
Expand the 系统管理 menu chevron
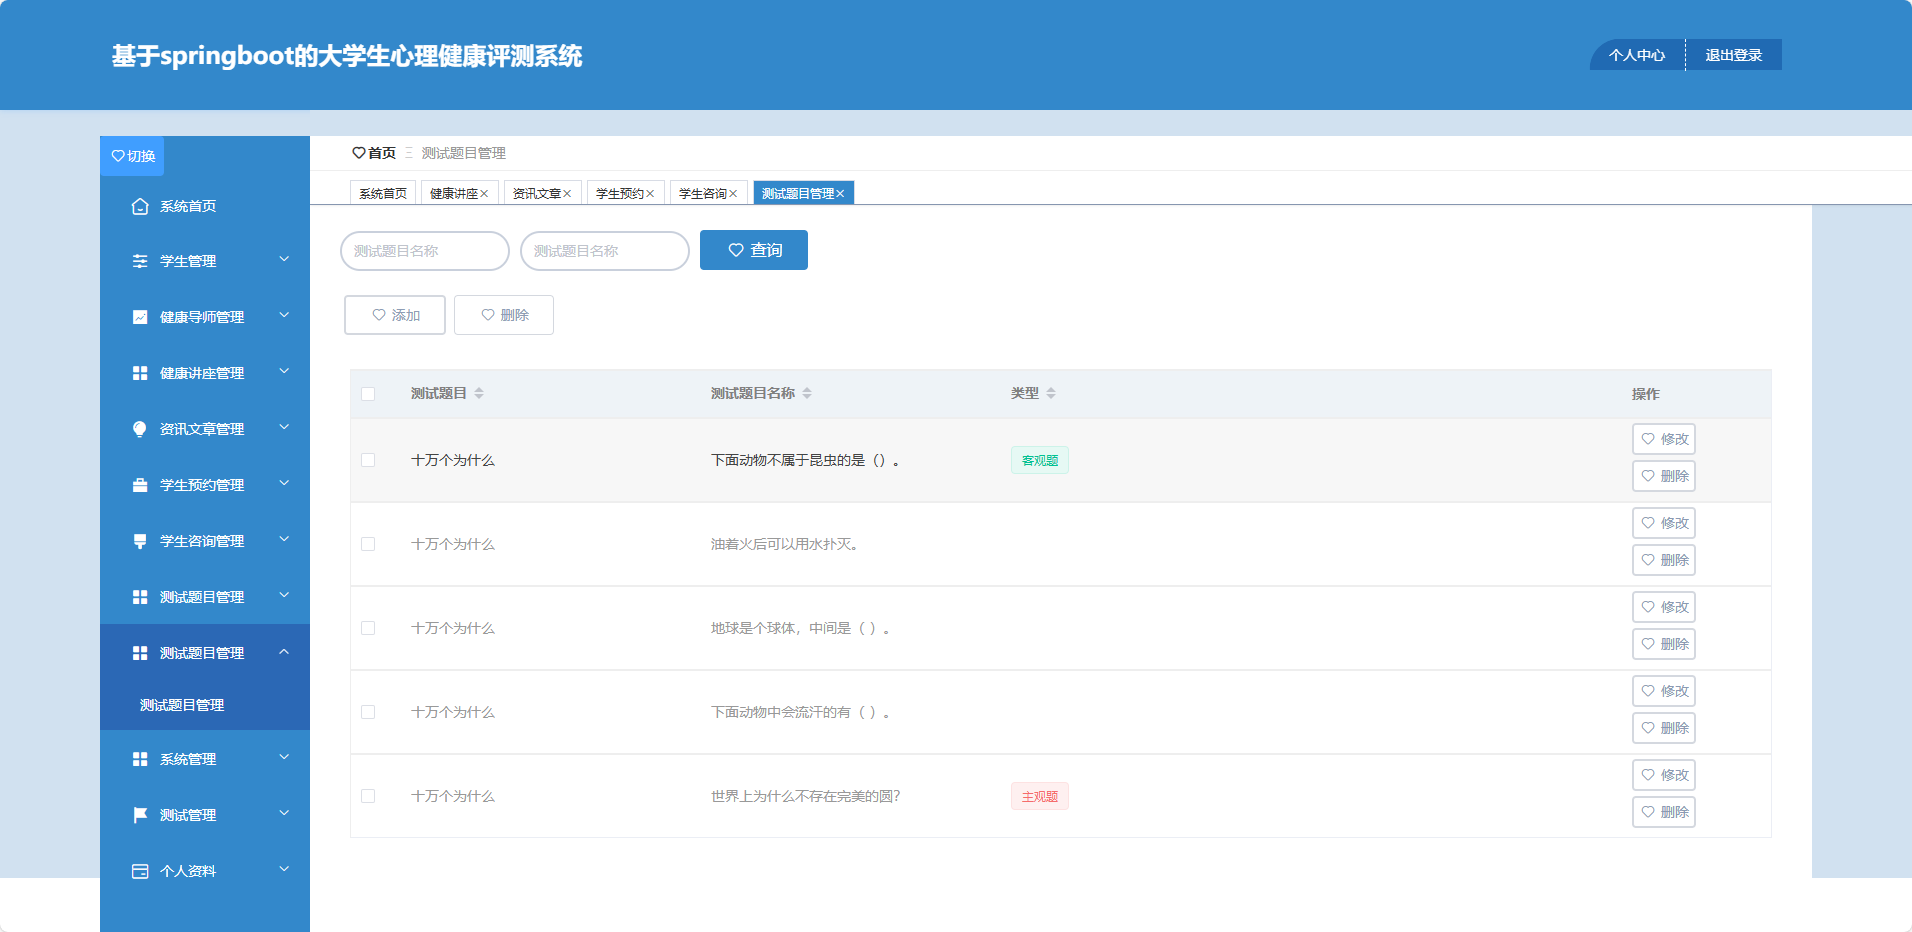coord(284,758)
